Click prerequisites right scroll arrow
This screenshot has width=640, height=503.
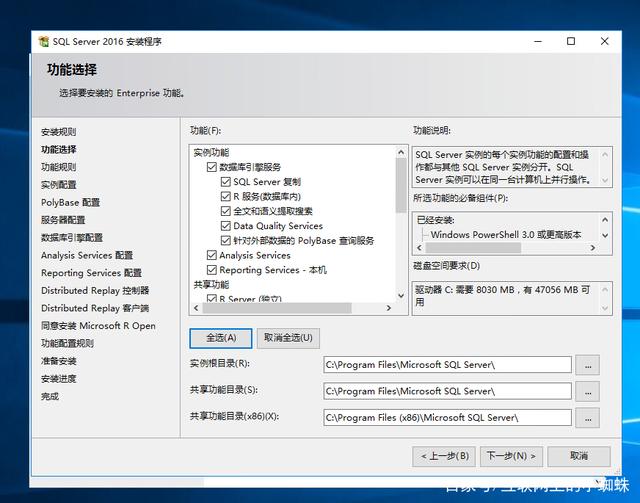pos(593,248)
